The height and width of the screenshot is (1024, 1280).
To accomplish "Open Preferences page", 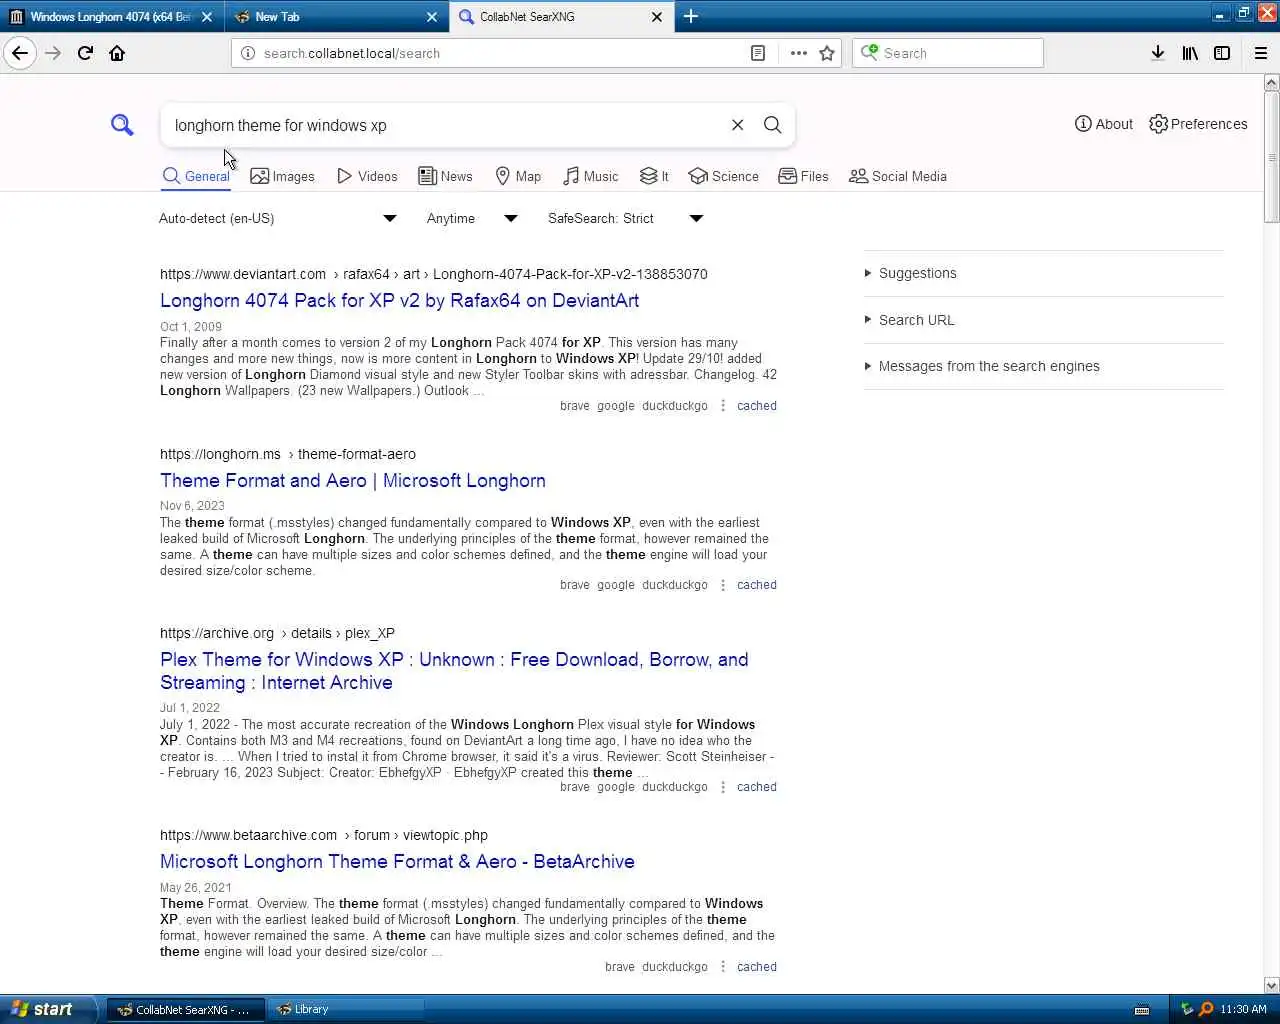I will pos(1198,124).
